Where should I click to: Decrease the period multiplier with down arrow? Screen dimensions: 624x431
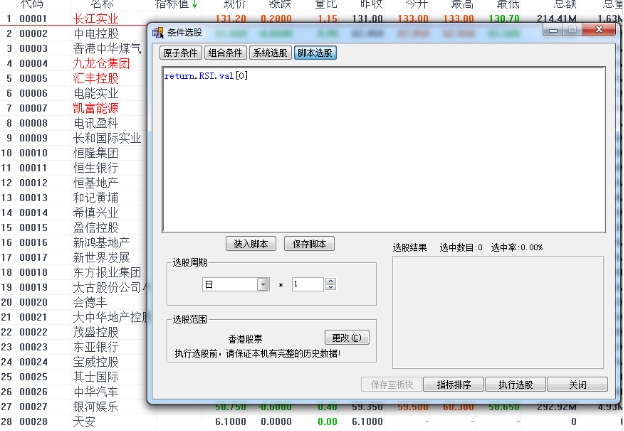click(329, 288)
